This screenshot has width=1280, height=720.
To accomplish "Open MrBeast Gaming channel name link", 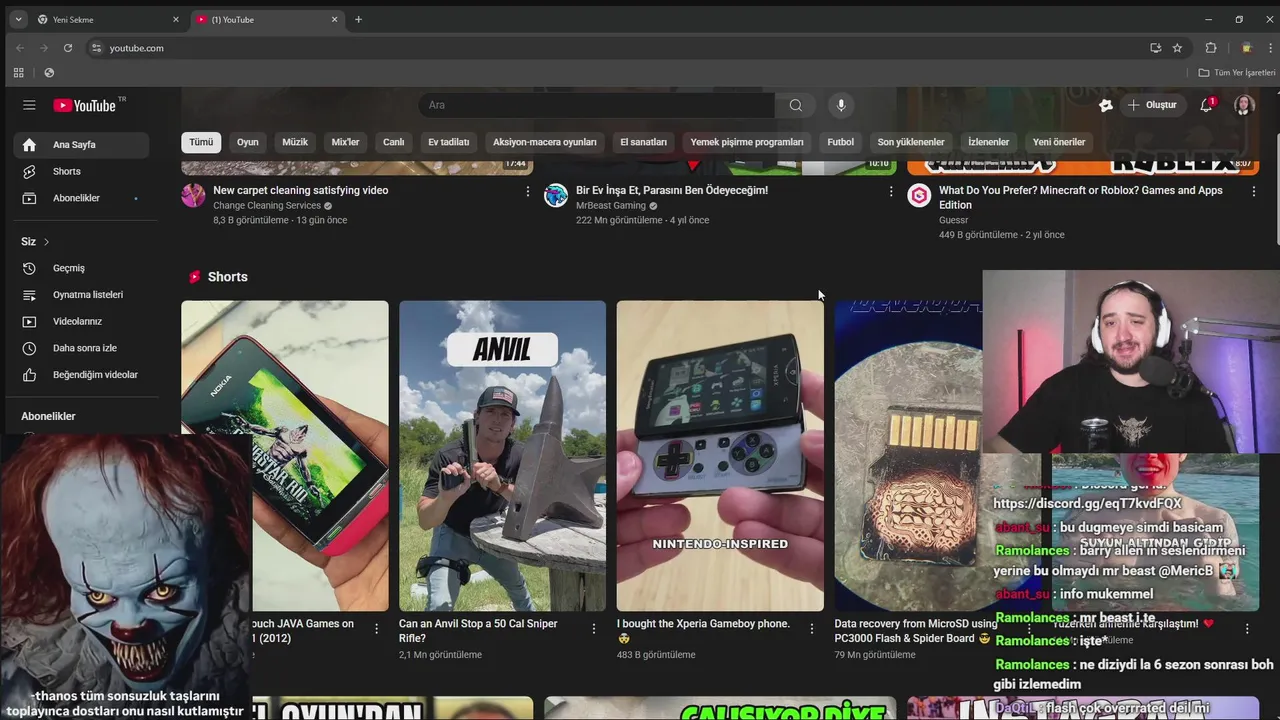I will (x=611, y=206).
